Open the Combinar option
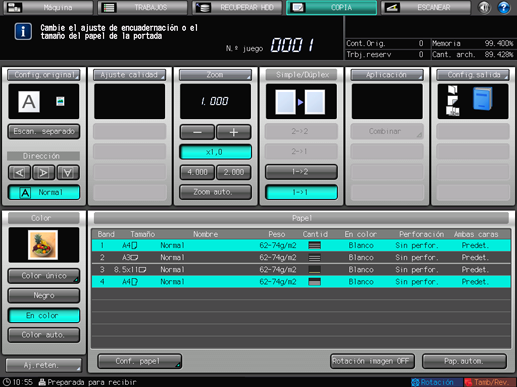 tap(387, 131)
